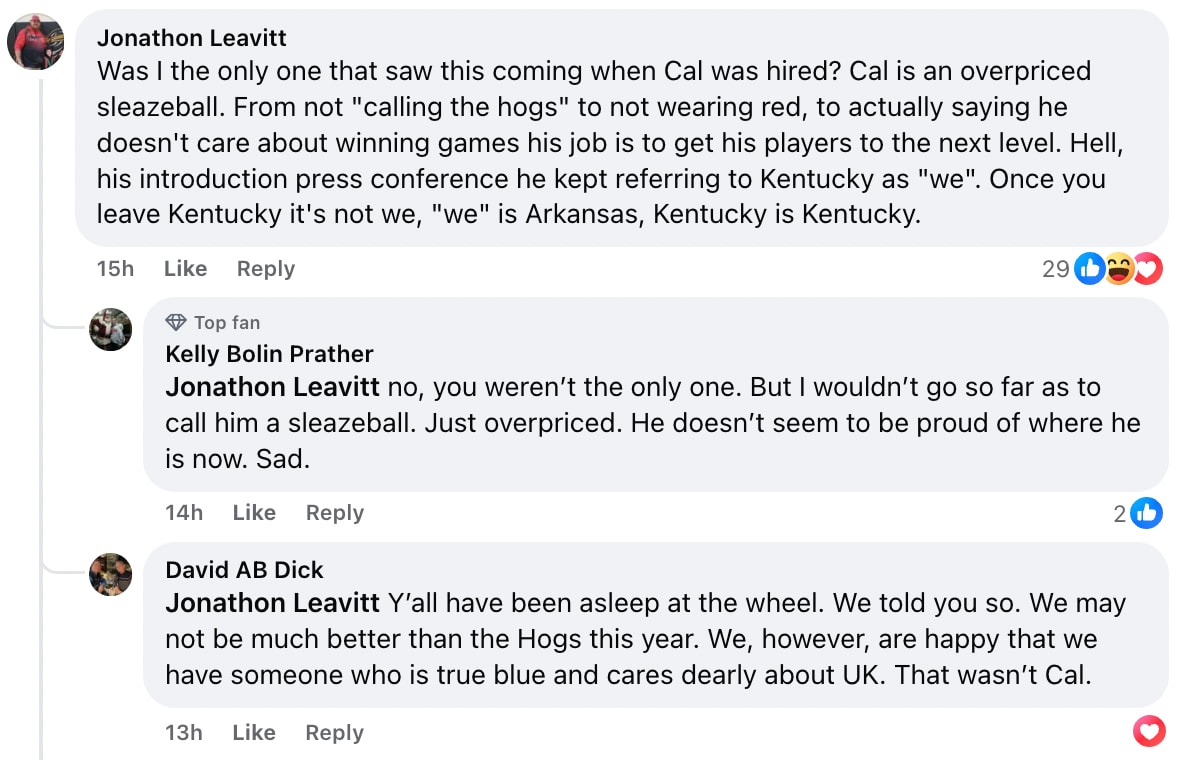Click thumbs-up reaction icon on Kelly's reply
The height and width of the screenshot is (760, 1186).
pyautogui.click(x=1147, y=513)
